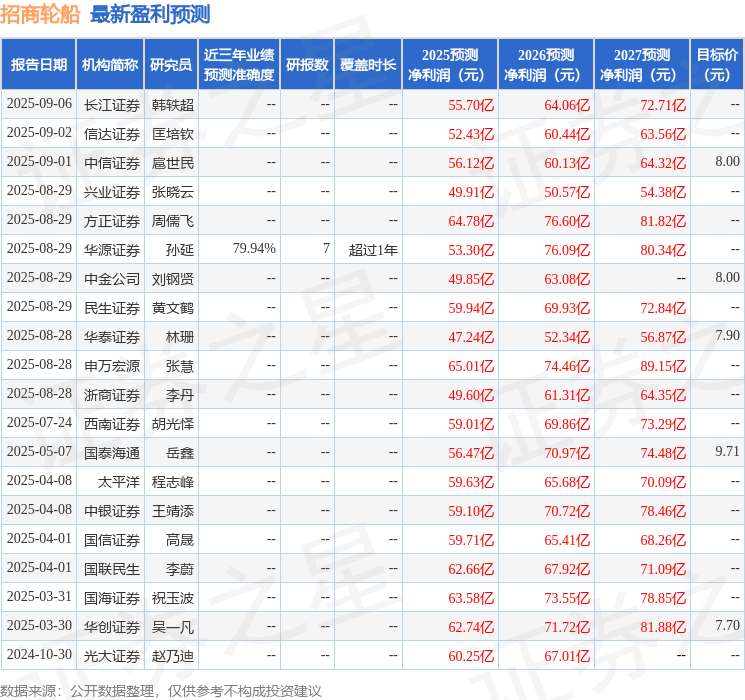Image resolution: width=745 pixels, height=700 pixels.
Task: Click the 国信证券 institution cell
Action: click(x=112, y=540)
